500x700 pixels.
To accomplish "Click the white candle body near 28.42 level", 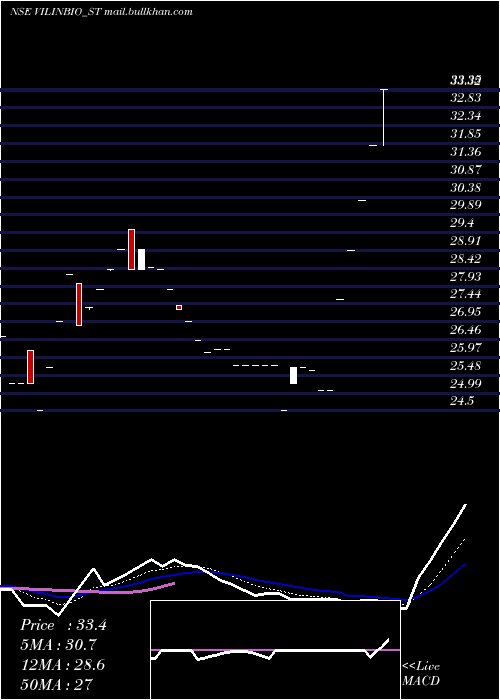I will (x=141, y=259).
